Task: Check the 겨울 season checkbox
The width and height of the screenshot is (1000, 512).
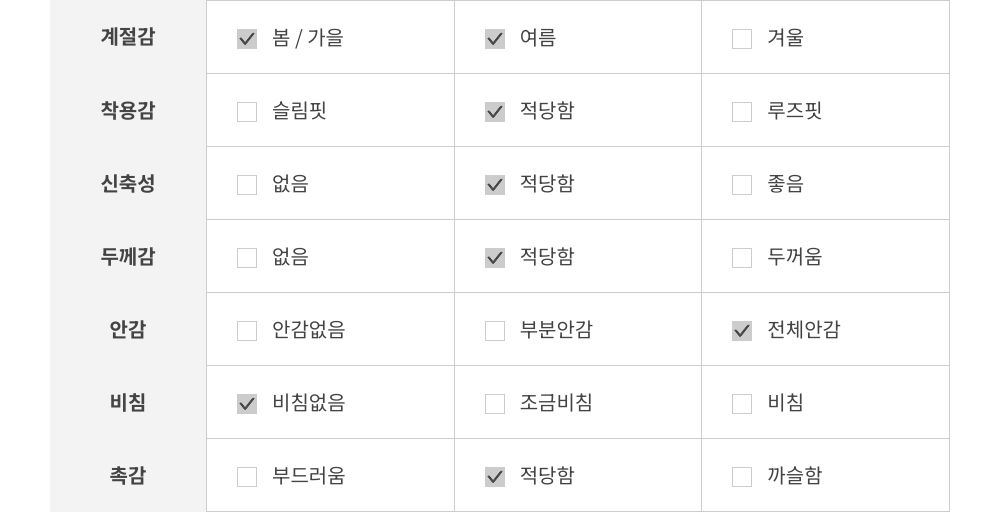Action: point(742,39)
